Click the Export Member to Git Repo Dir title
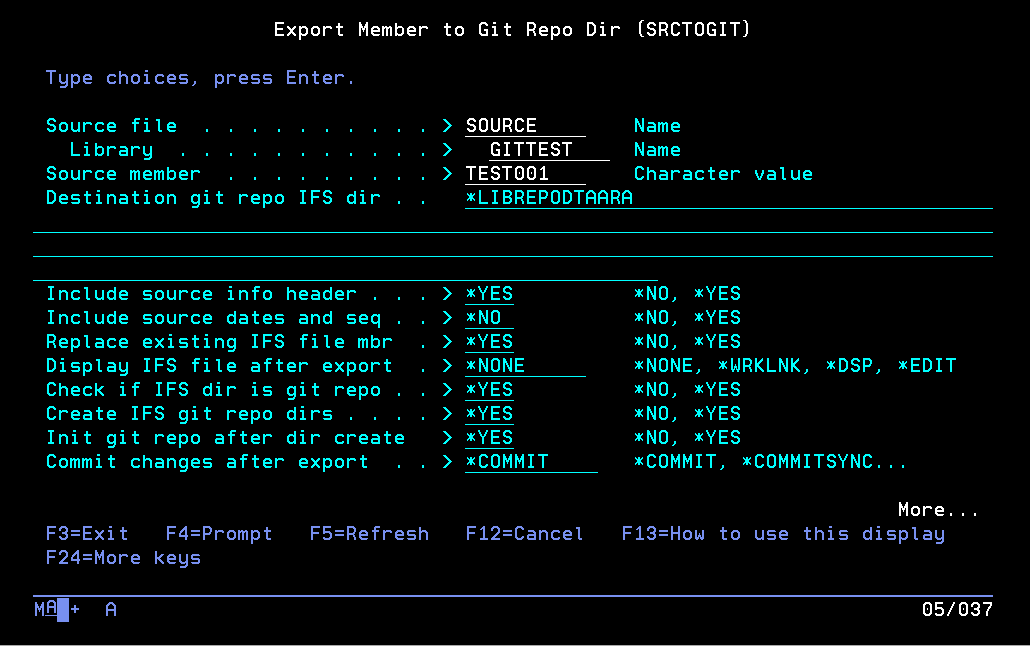Viewport: 1030px width, 647px height. pyautogui.click(x=512, y=30)
